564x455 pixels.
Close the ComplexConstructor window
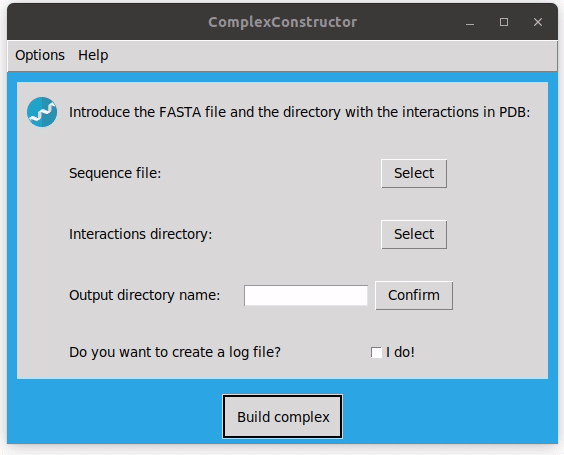click(538, 22)
